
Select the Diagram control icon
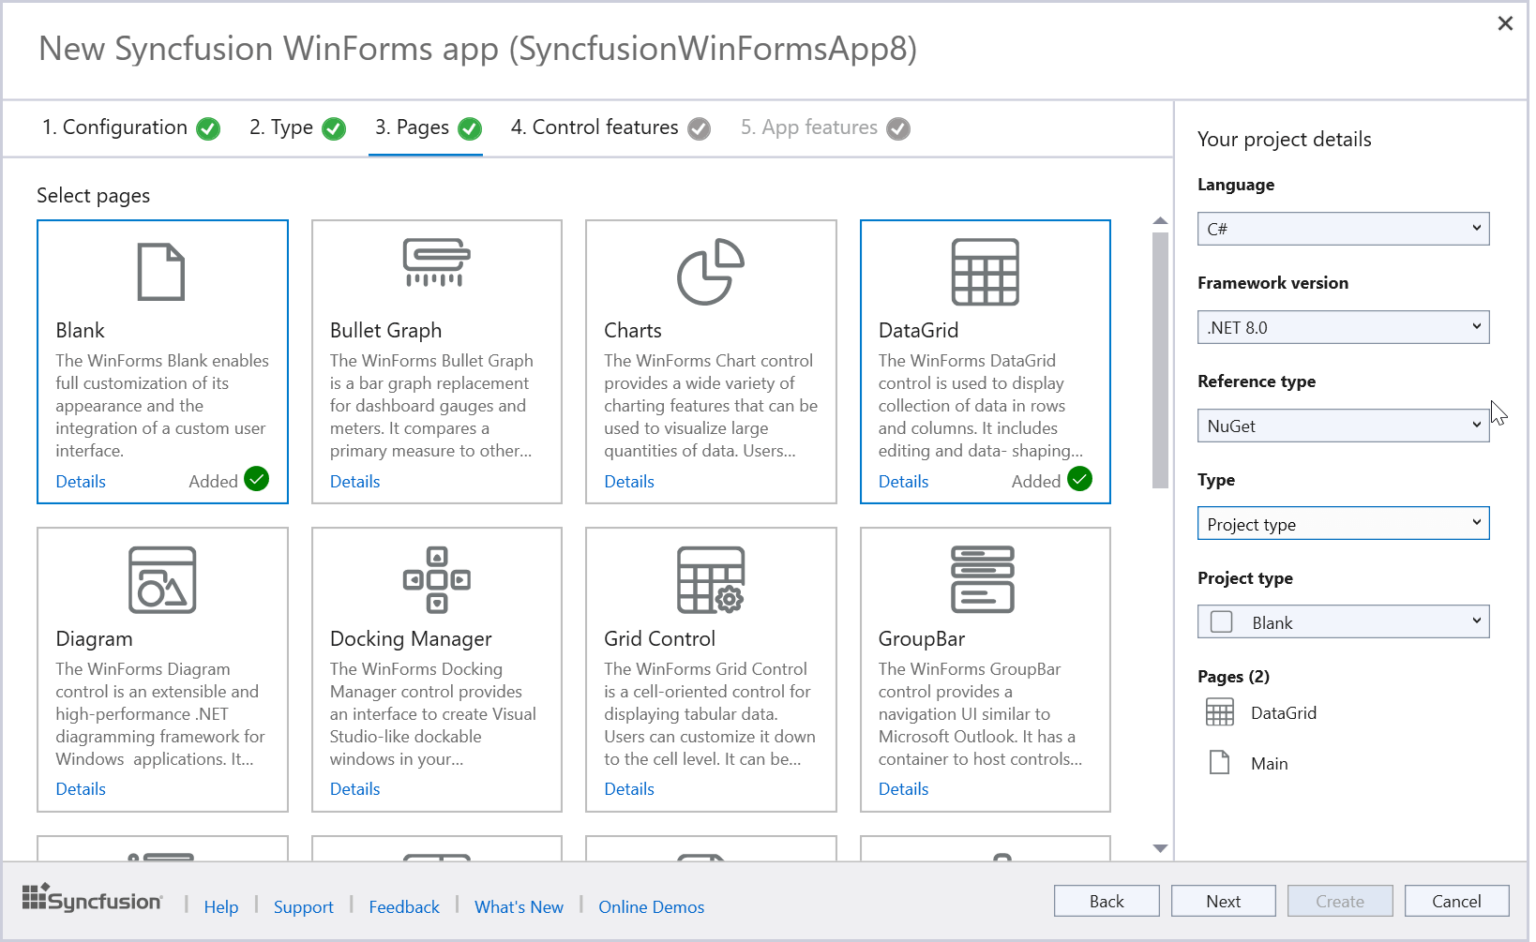tap(162, 579)
